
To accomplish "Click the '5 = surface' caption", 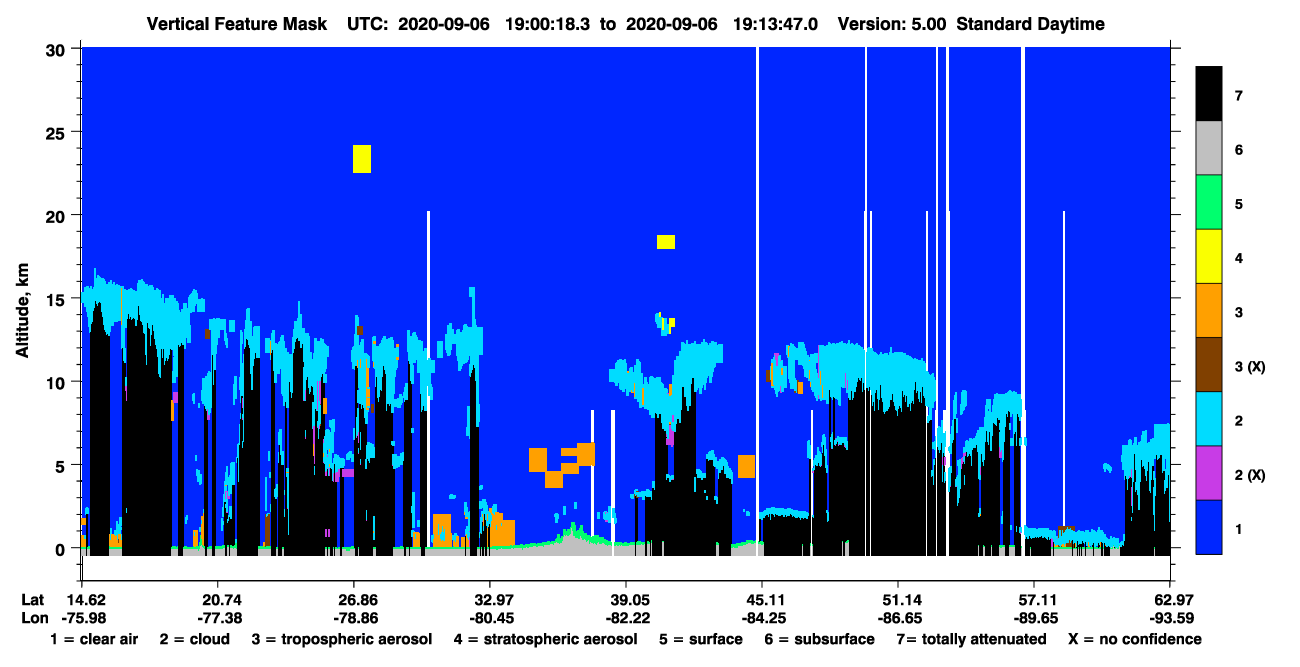I will point(701,639).
